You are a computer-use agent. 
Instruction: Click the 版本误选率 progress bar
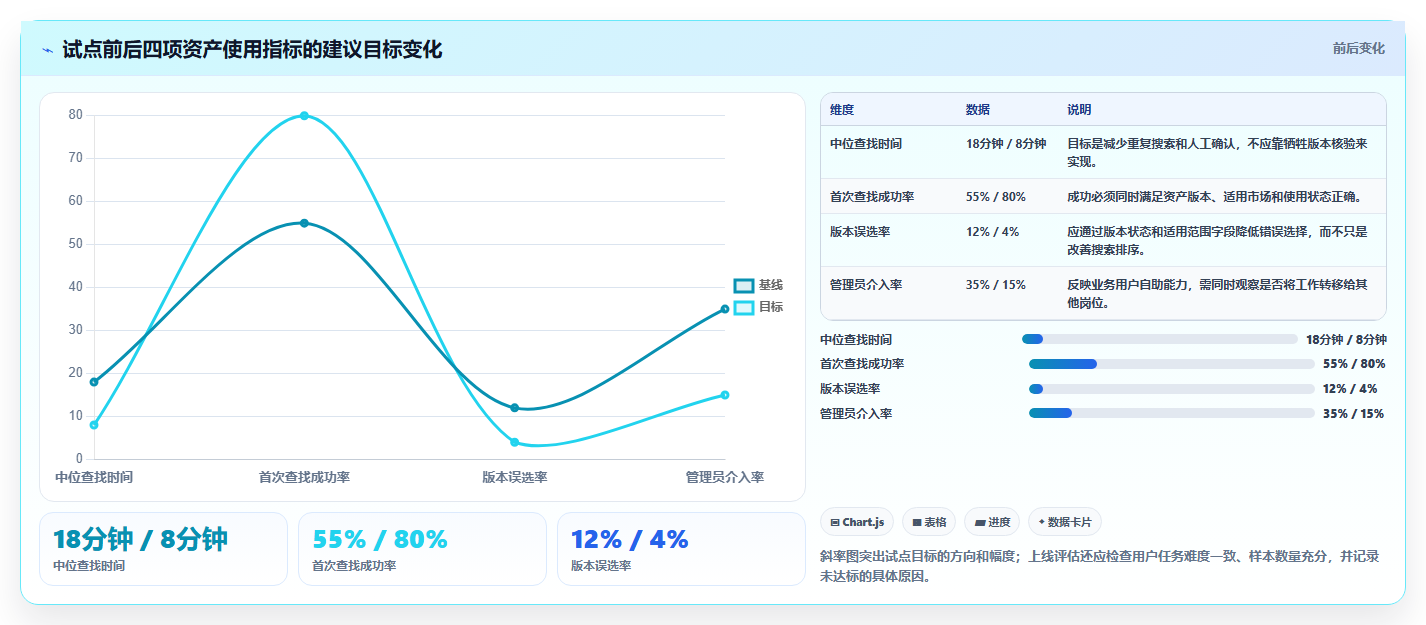pyautogui.click(x=1171, y=389)
